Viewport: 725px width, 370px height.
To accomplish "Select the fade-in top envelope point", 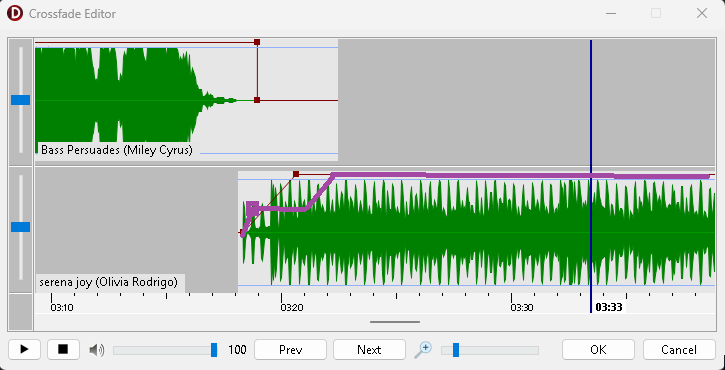I will [296, 174].
